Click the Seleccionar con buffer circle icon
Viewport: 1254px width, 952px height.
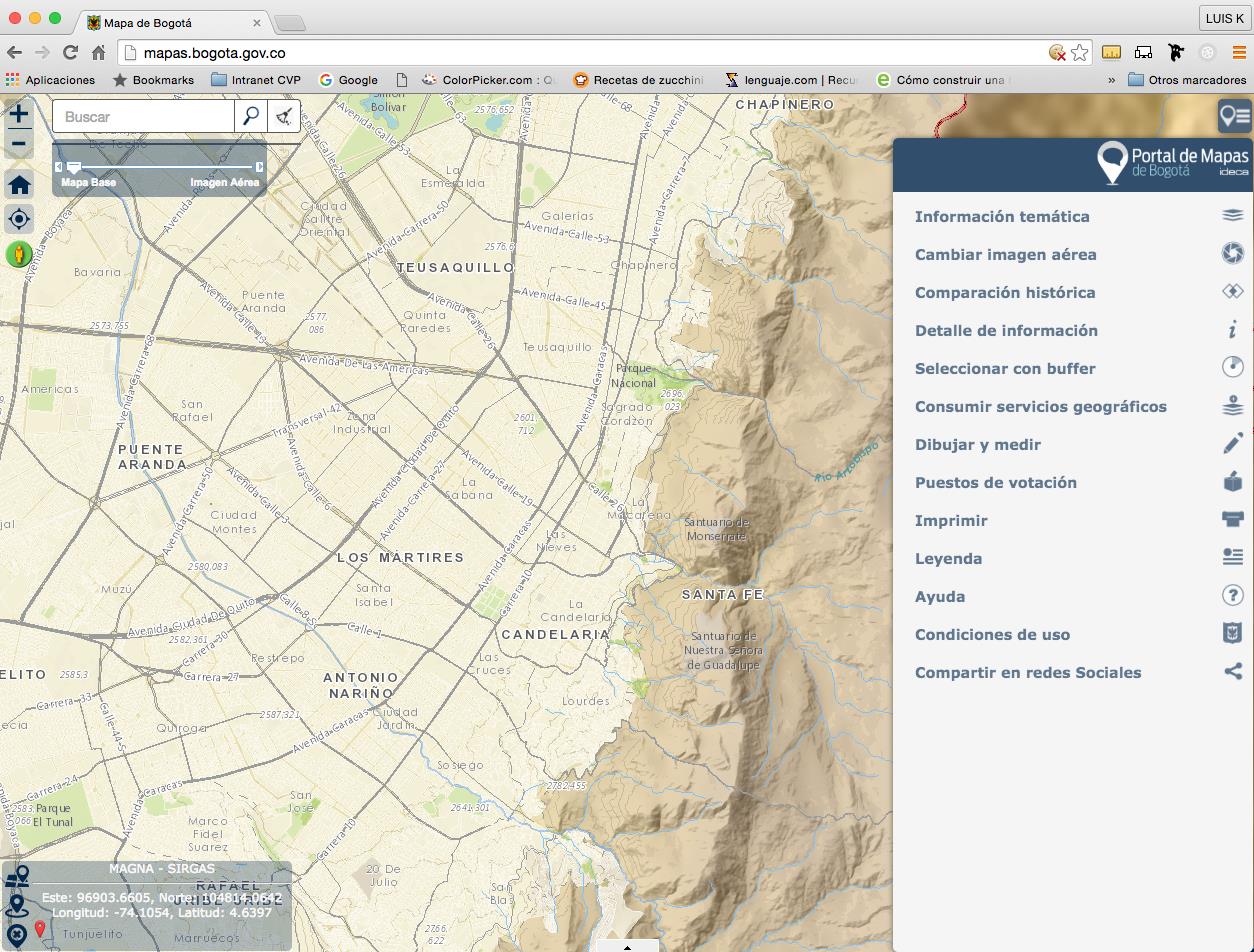pos(1233,367)
